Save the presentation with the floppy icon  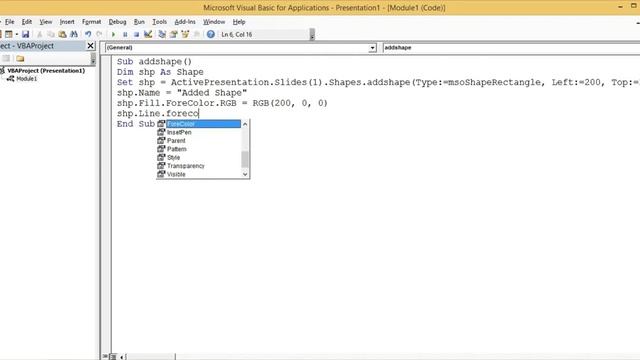tap(25, 34)
